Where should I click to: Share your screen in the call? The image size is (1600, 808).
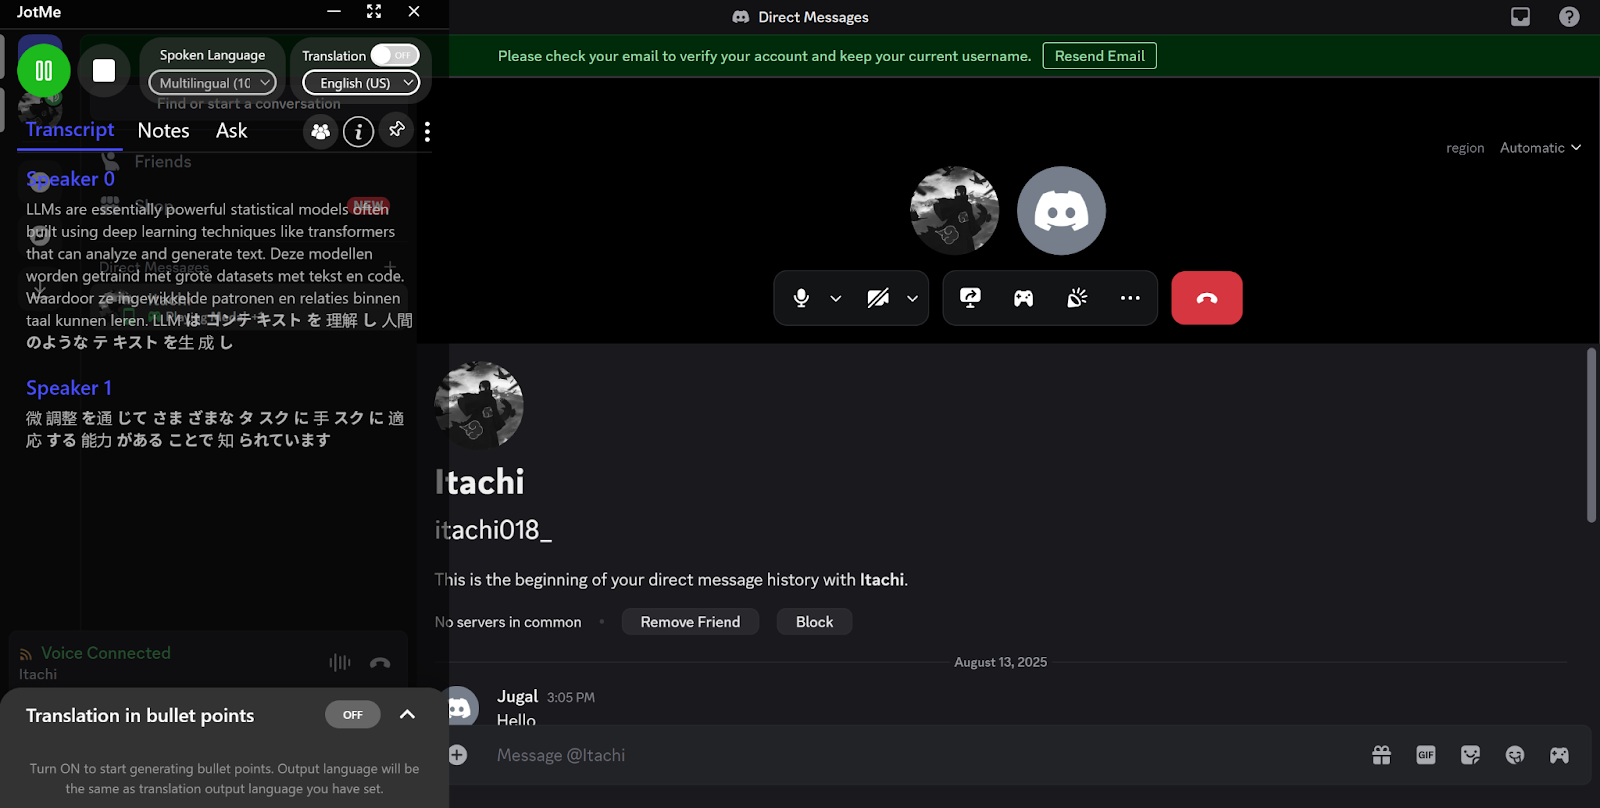(970, 298)
